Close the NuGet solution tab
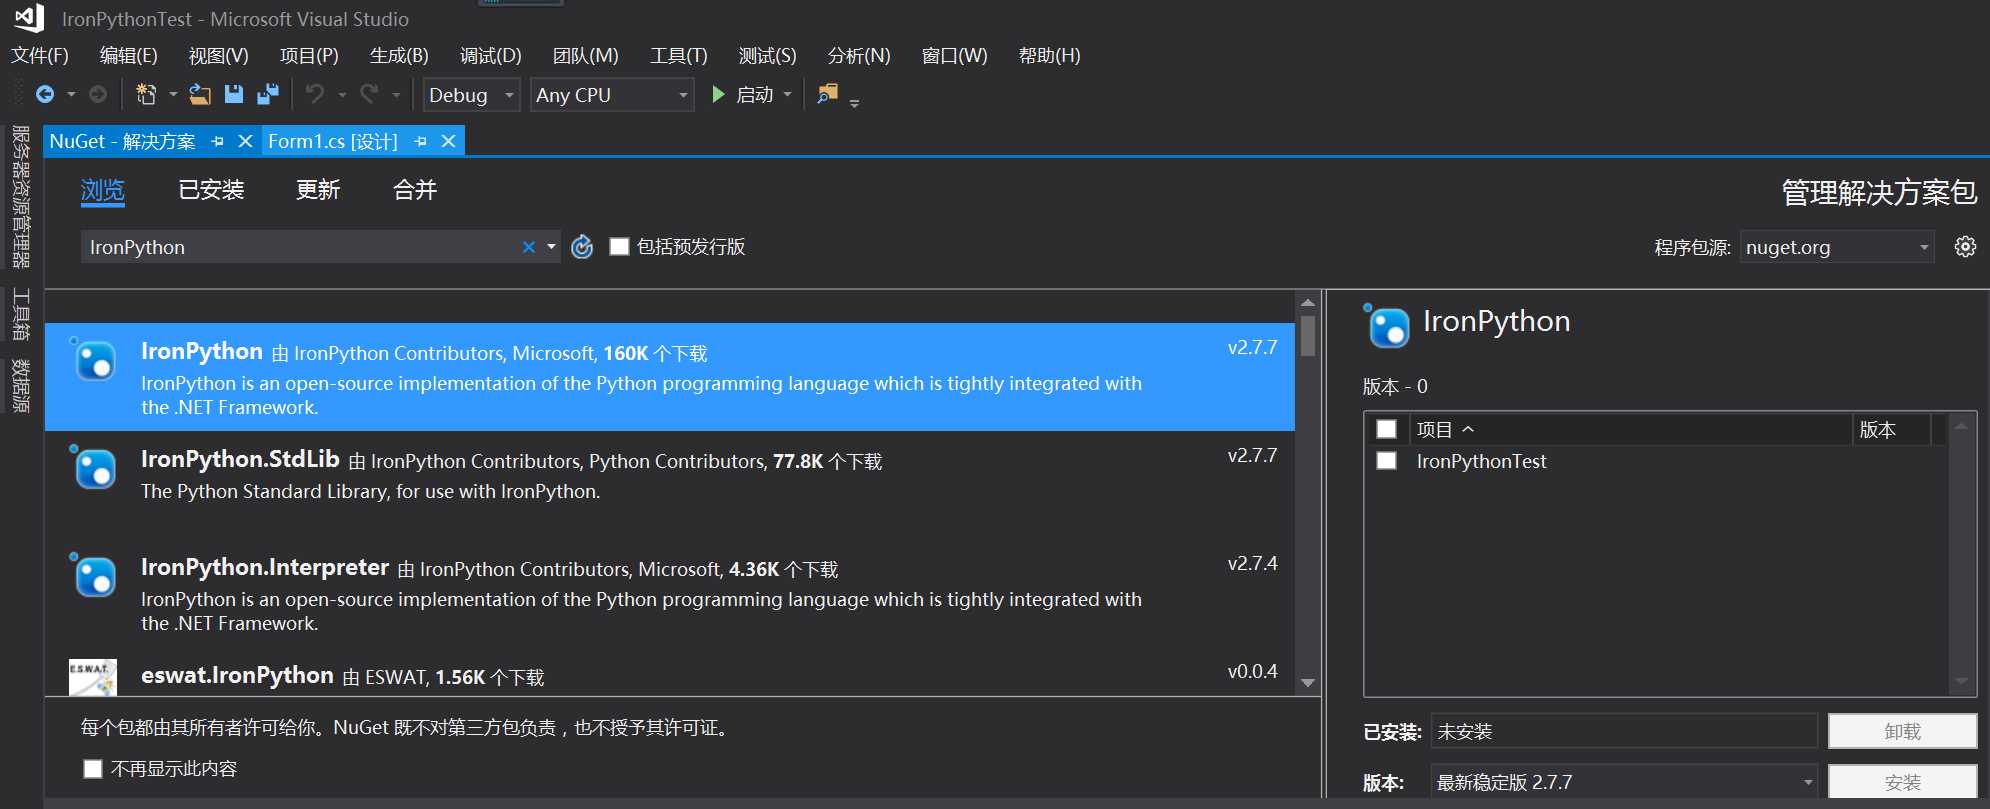 pyautogui.click(x=245, y=142)
